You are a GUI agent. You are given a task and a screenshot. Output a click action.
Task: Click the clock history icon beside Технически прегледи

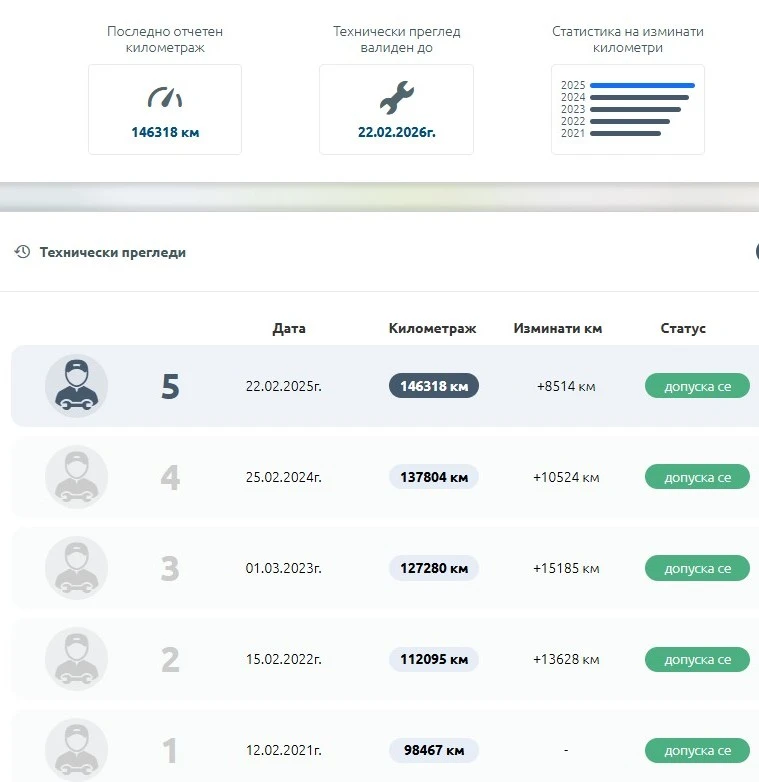[22, 252]
